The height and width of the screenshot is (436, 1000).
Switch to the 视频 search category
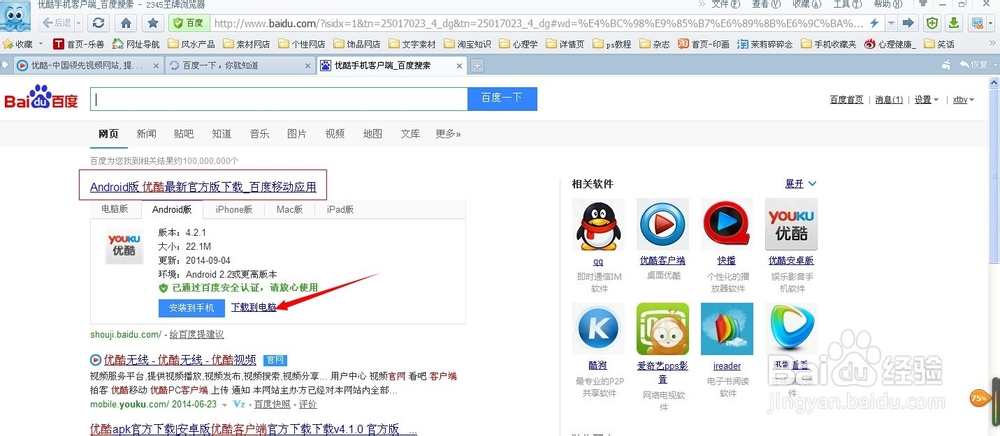334,134
